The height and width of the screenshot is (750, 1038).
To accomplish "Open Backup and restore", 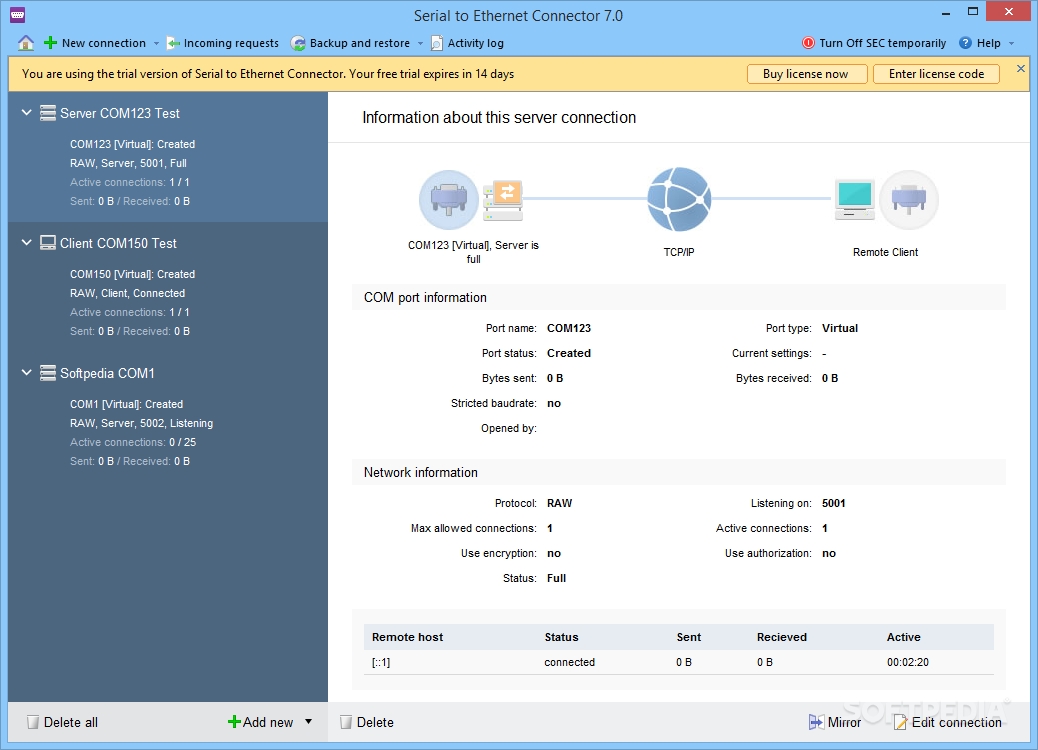I will 352,43.
